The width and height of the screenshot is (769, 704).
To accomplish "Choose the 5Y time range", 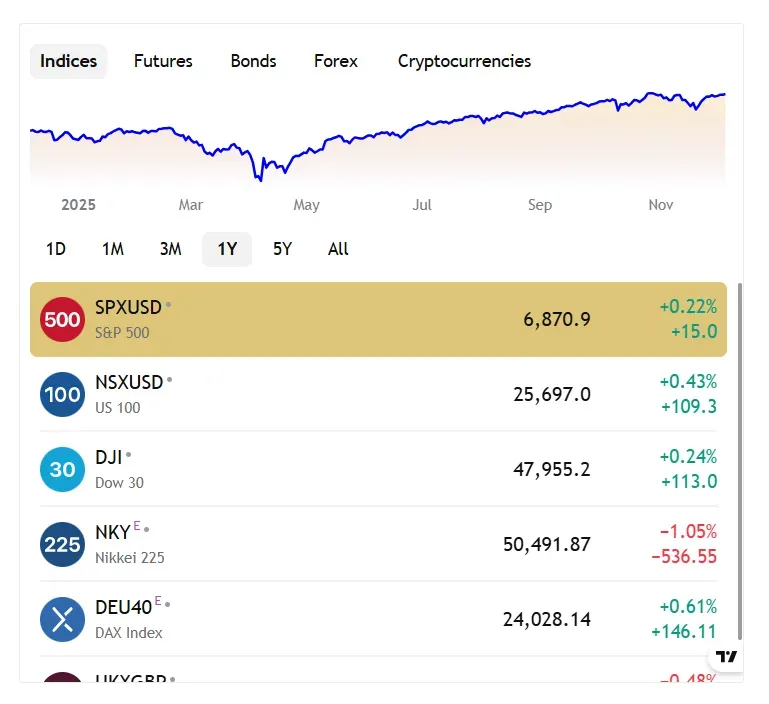I will coord(282,249).
